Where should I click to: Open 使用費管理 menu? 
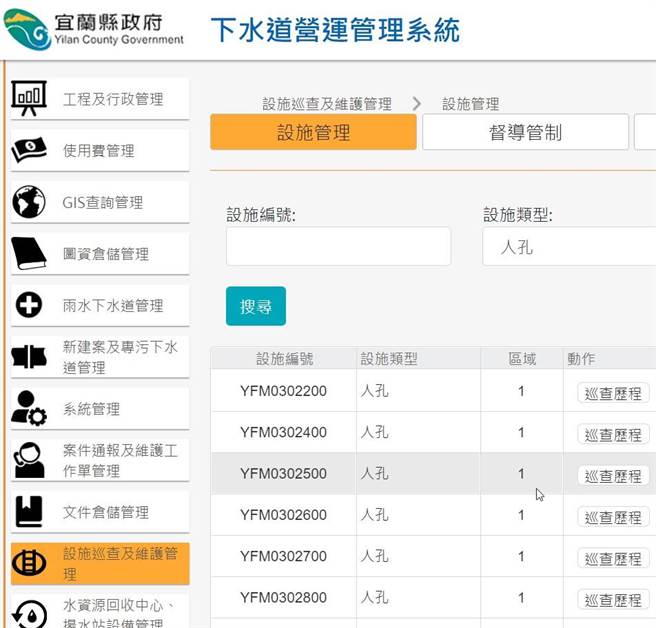100,151
